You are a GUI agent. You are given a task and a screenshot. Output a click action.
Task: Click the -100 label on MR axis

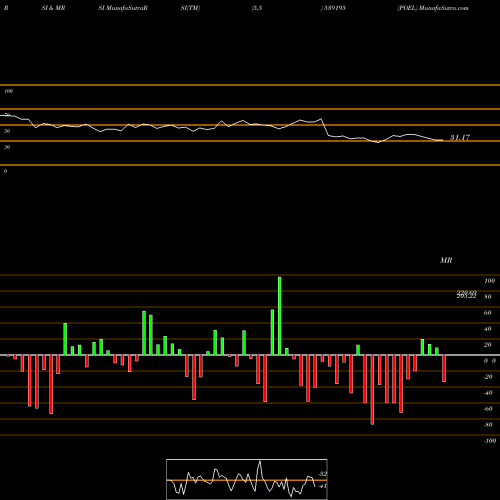pos(490,441)
